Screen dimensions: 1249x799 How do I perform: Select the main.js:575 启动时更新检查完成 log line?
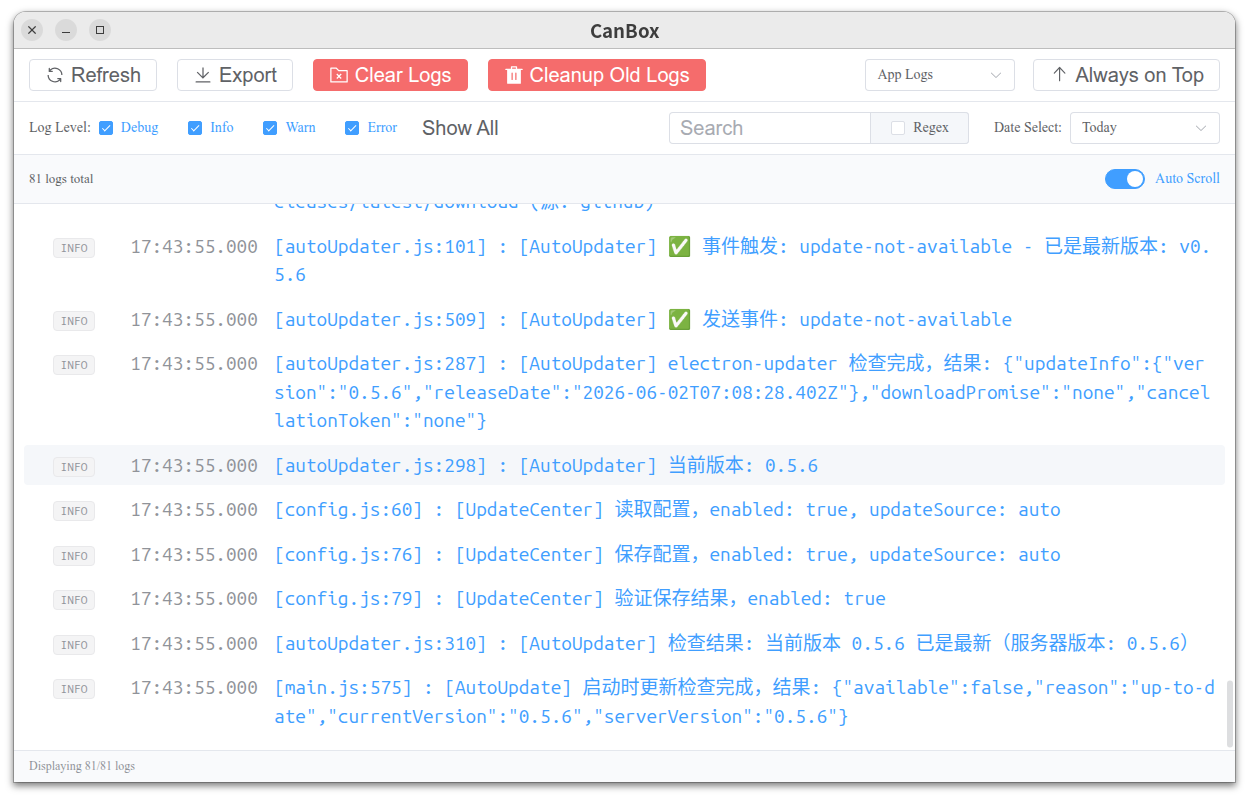pyautogui.click(x=624, y=702)
